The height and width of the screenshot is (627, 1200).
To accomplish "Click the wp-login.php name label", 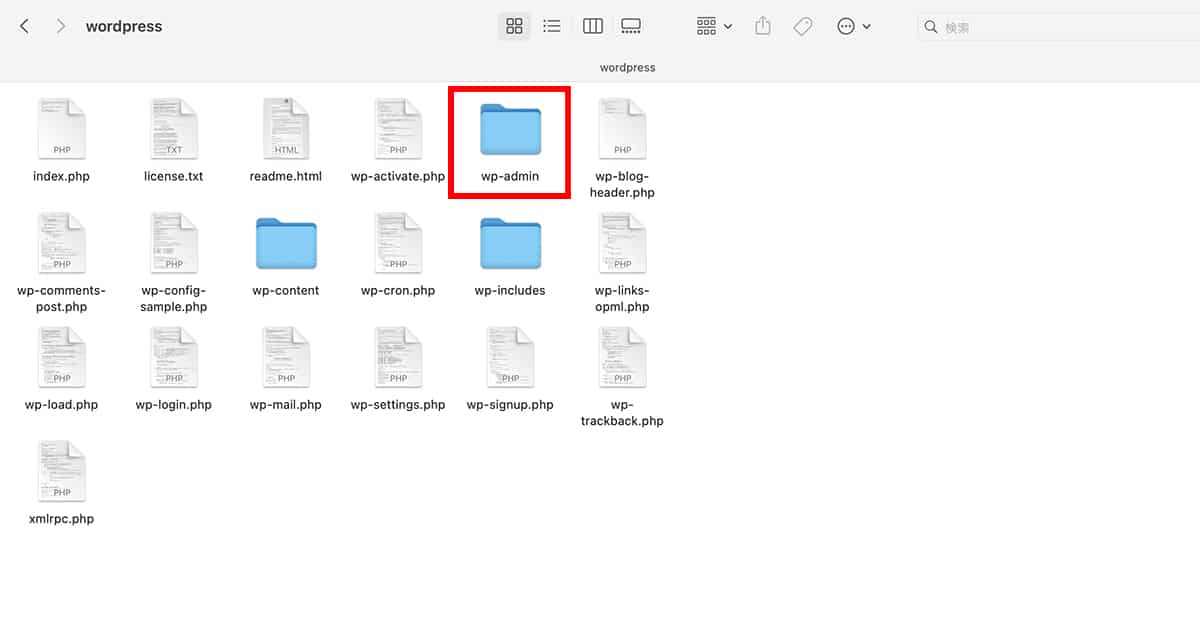I will click(x=174, y=405).
